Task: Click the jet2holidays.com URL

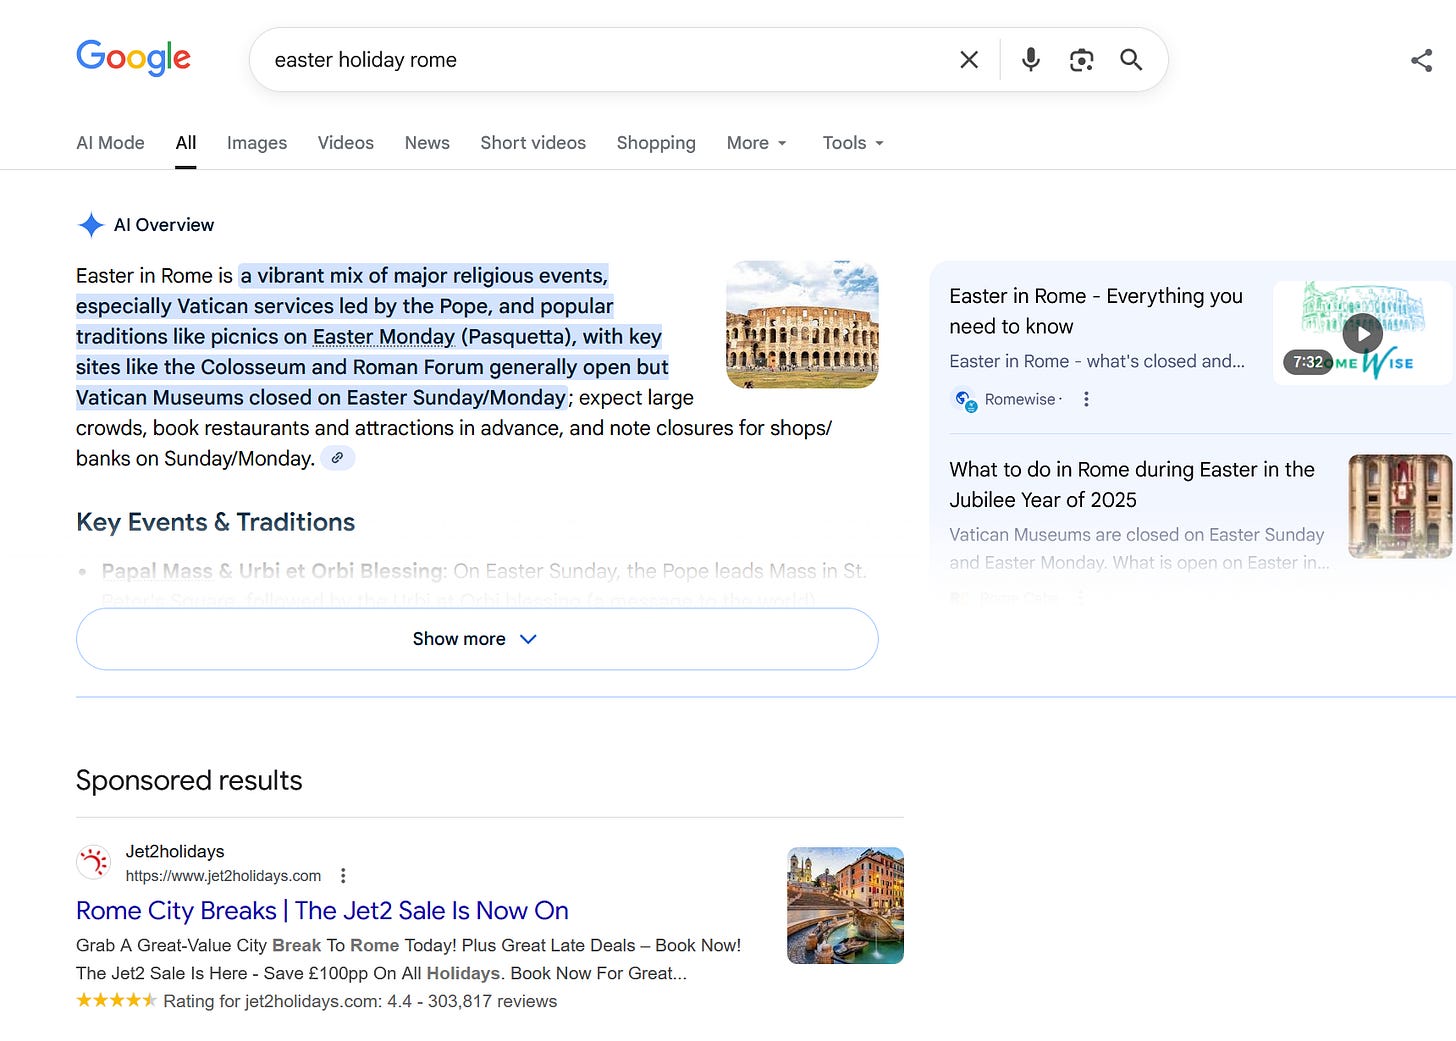Action: 223,876
